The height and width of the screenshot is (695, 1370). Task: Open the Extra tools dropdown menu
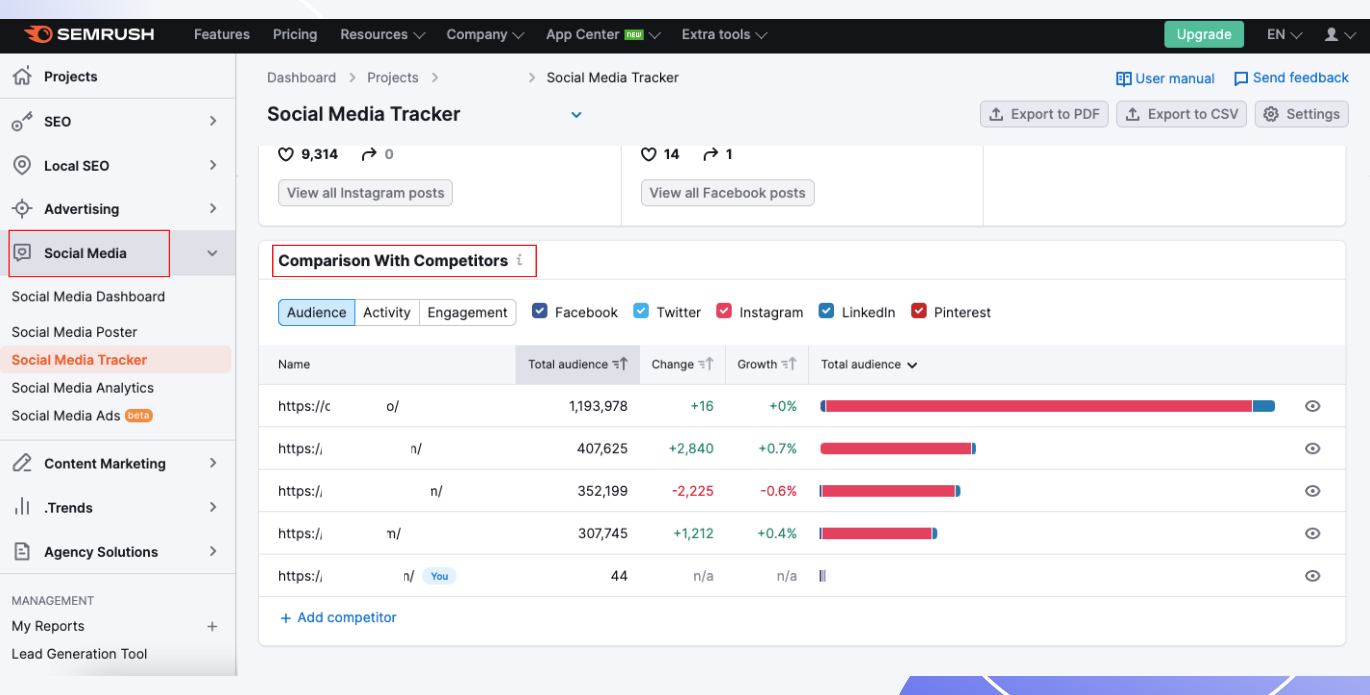(724, 34)
